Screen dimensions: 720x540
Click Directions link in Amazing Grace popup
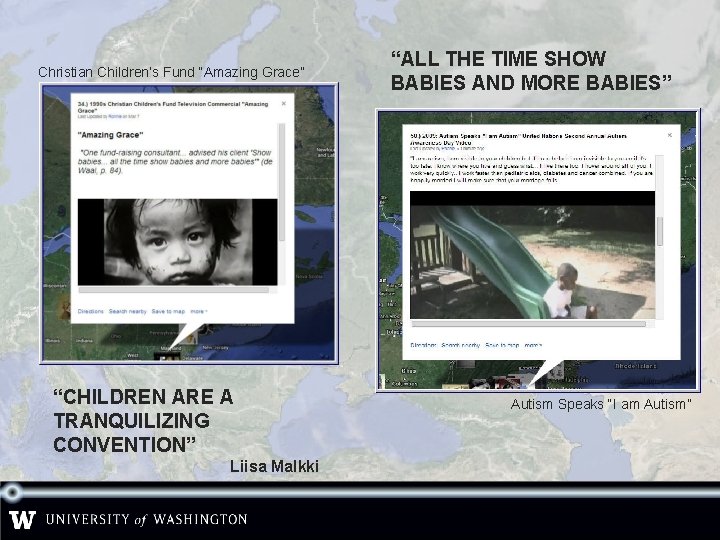(90, 311)
